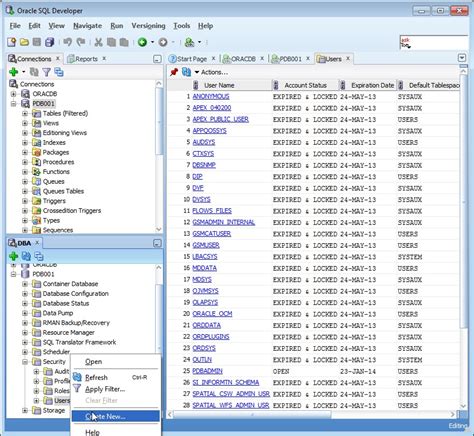
Task: Click the Paste toolbar icon
Action: [x=124, y=42]
